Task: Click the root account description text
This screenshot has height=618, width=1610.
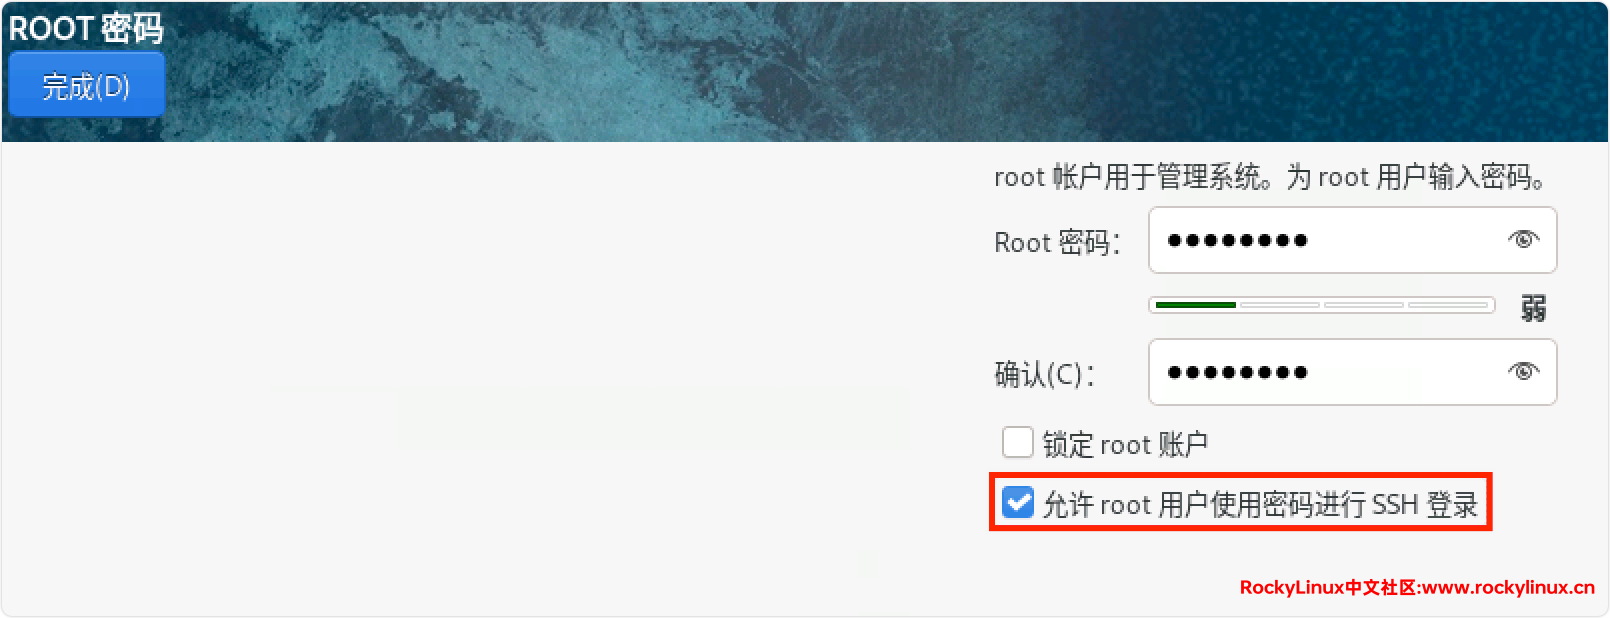Action: click(1270, 177)
